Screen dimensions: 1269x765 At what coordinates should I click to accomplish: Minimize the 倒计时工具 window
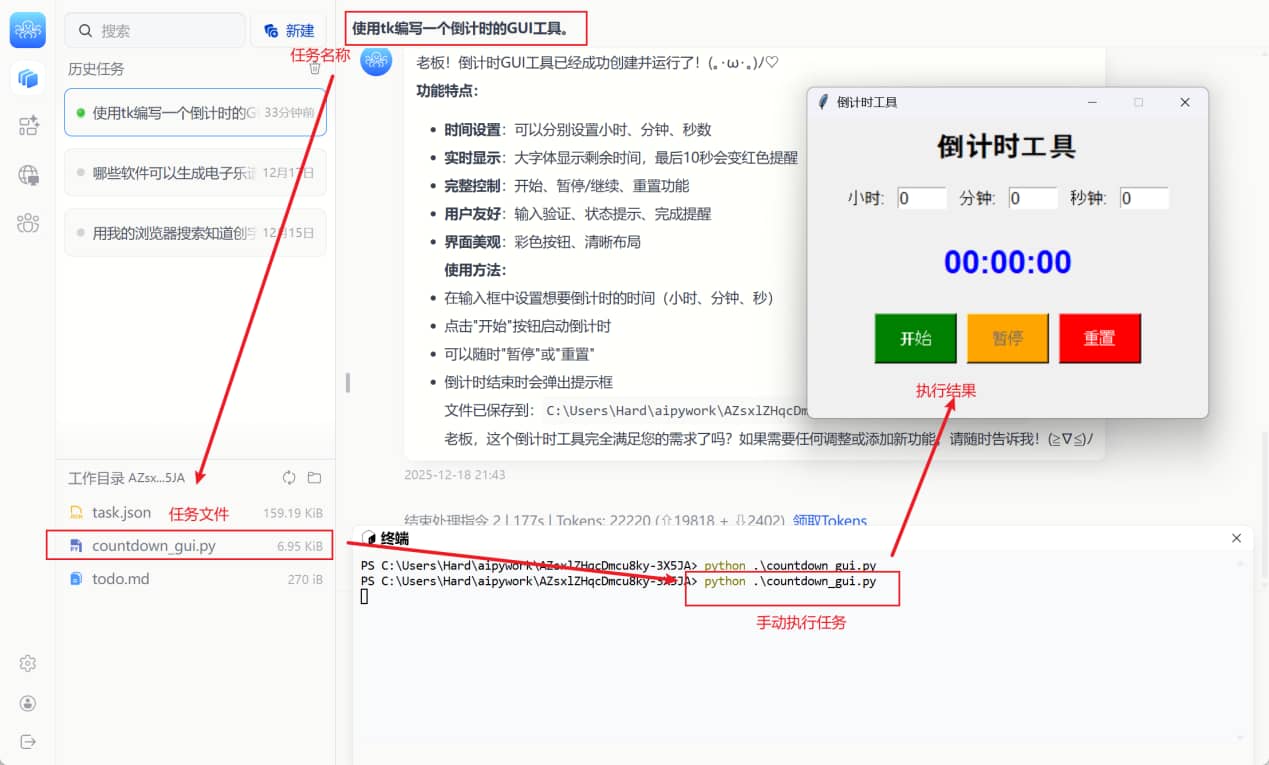coord(1092,102)
